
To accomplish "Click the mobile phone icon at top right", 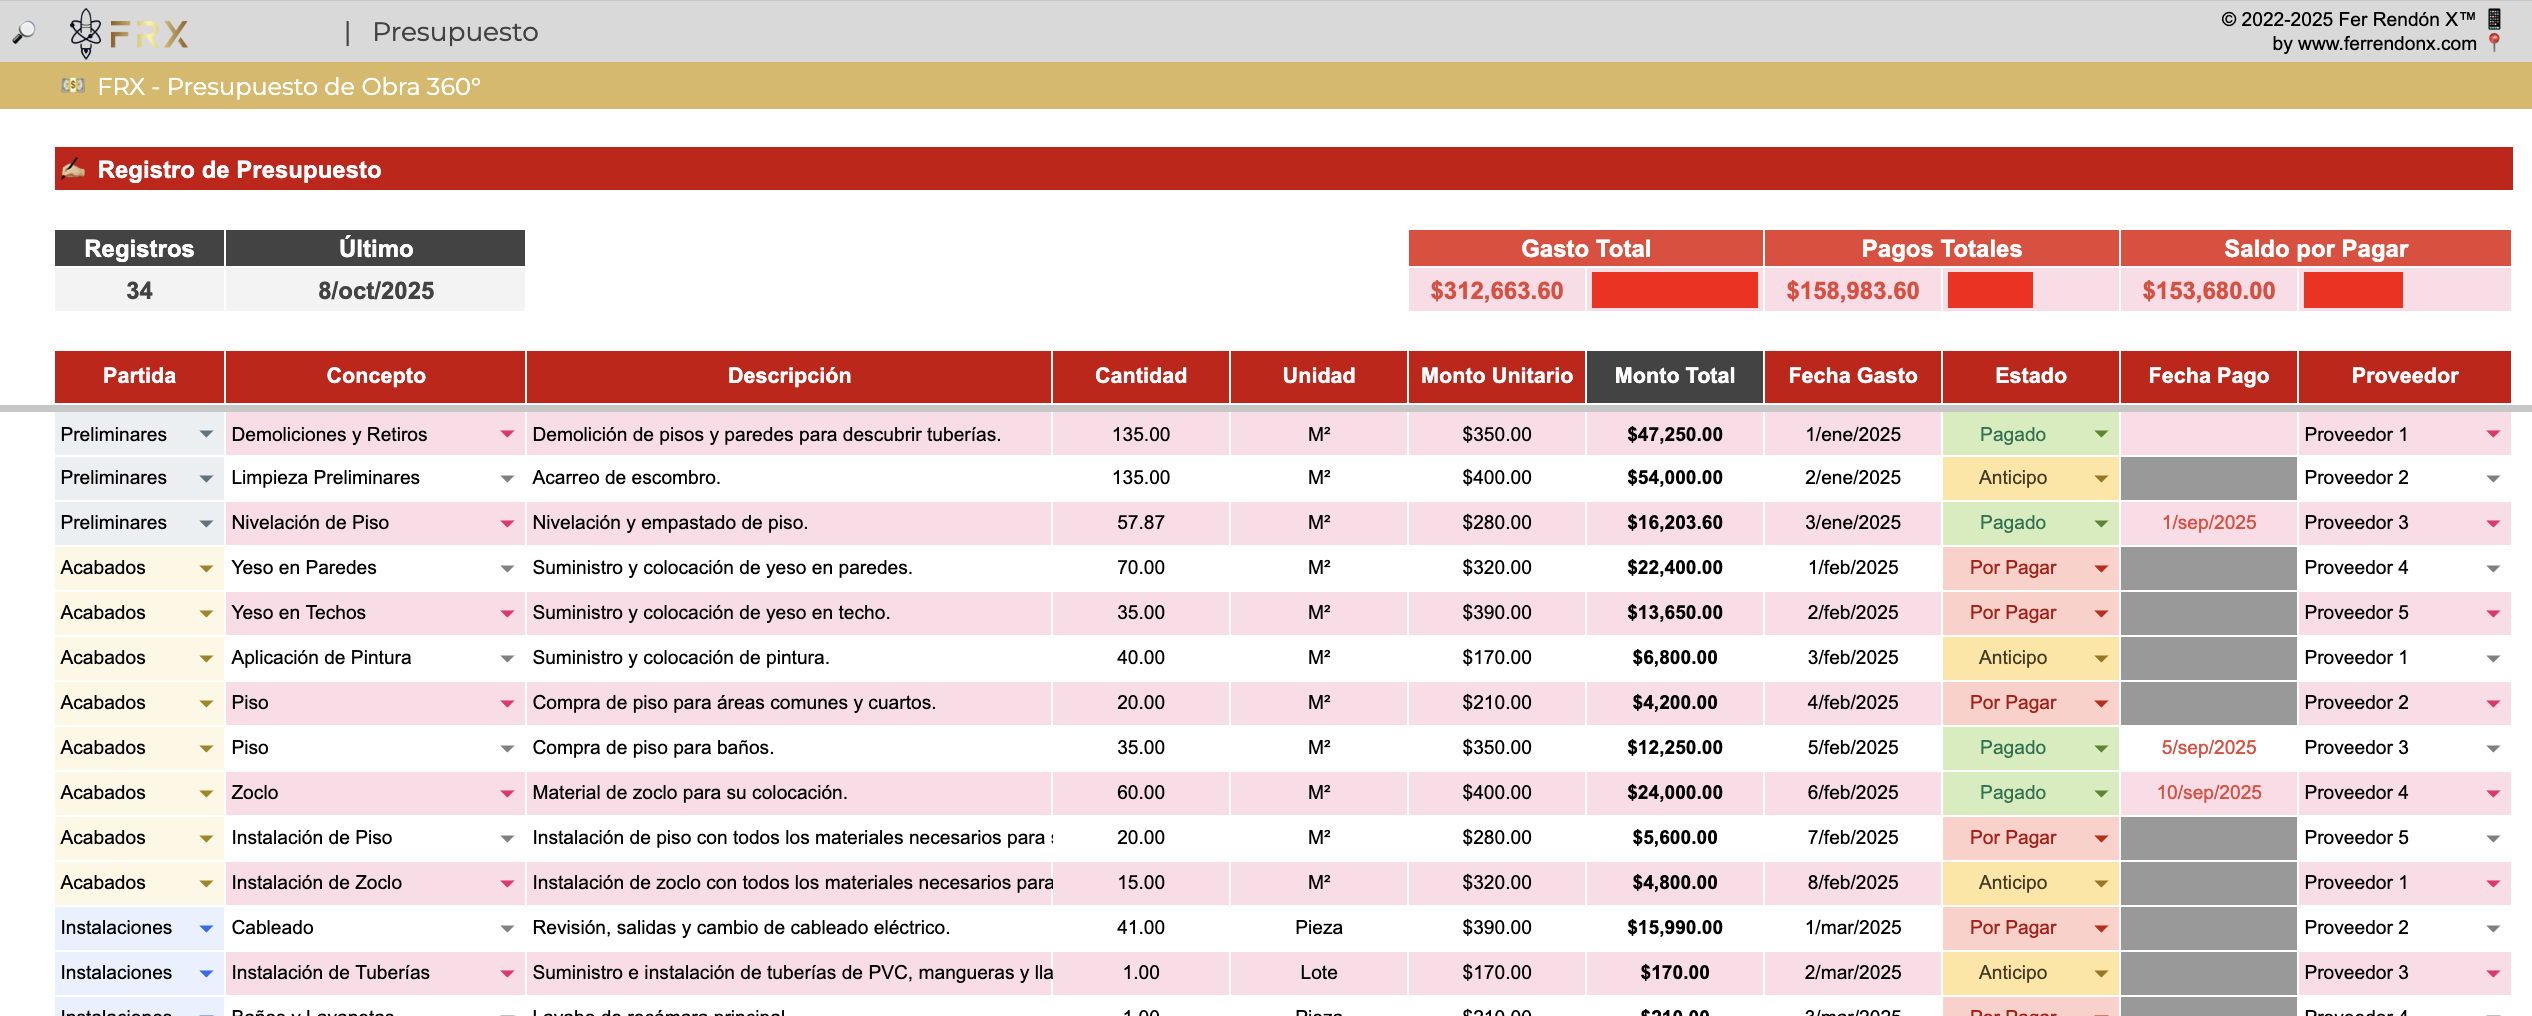I will click(2494, 18).
